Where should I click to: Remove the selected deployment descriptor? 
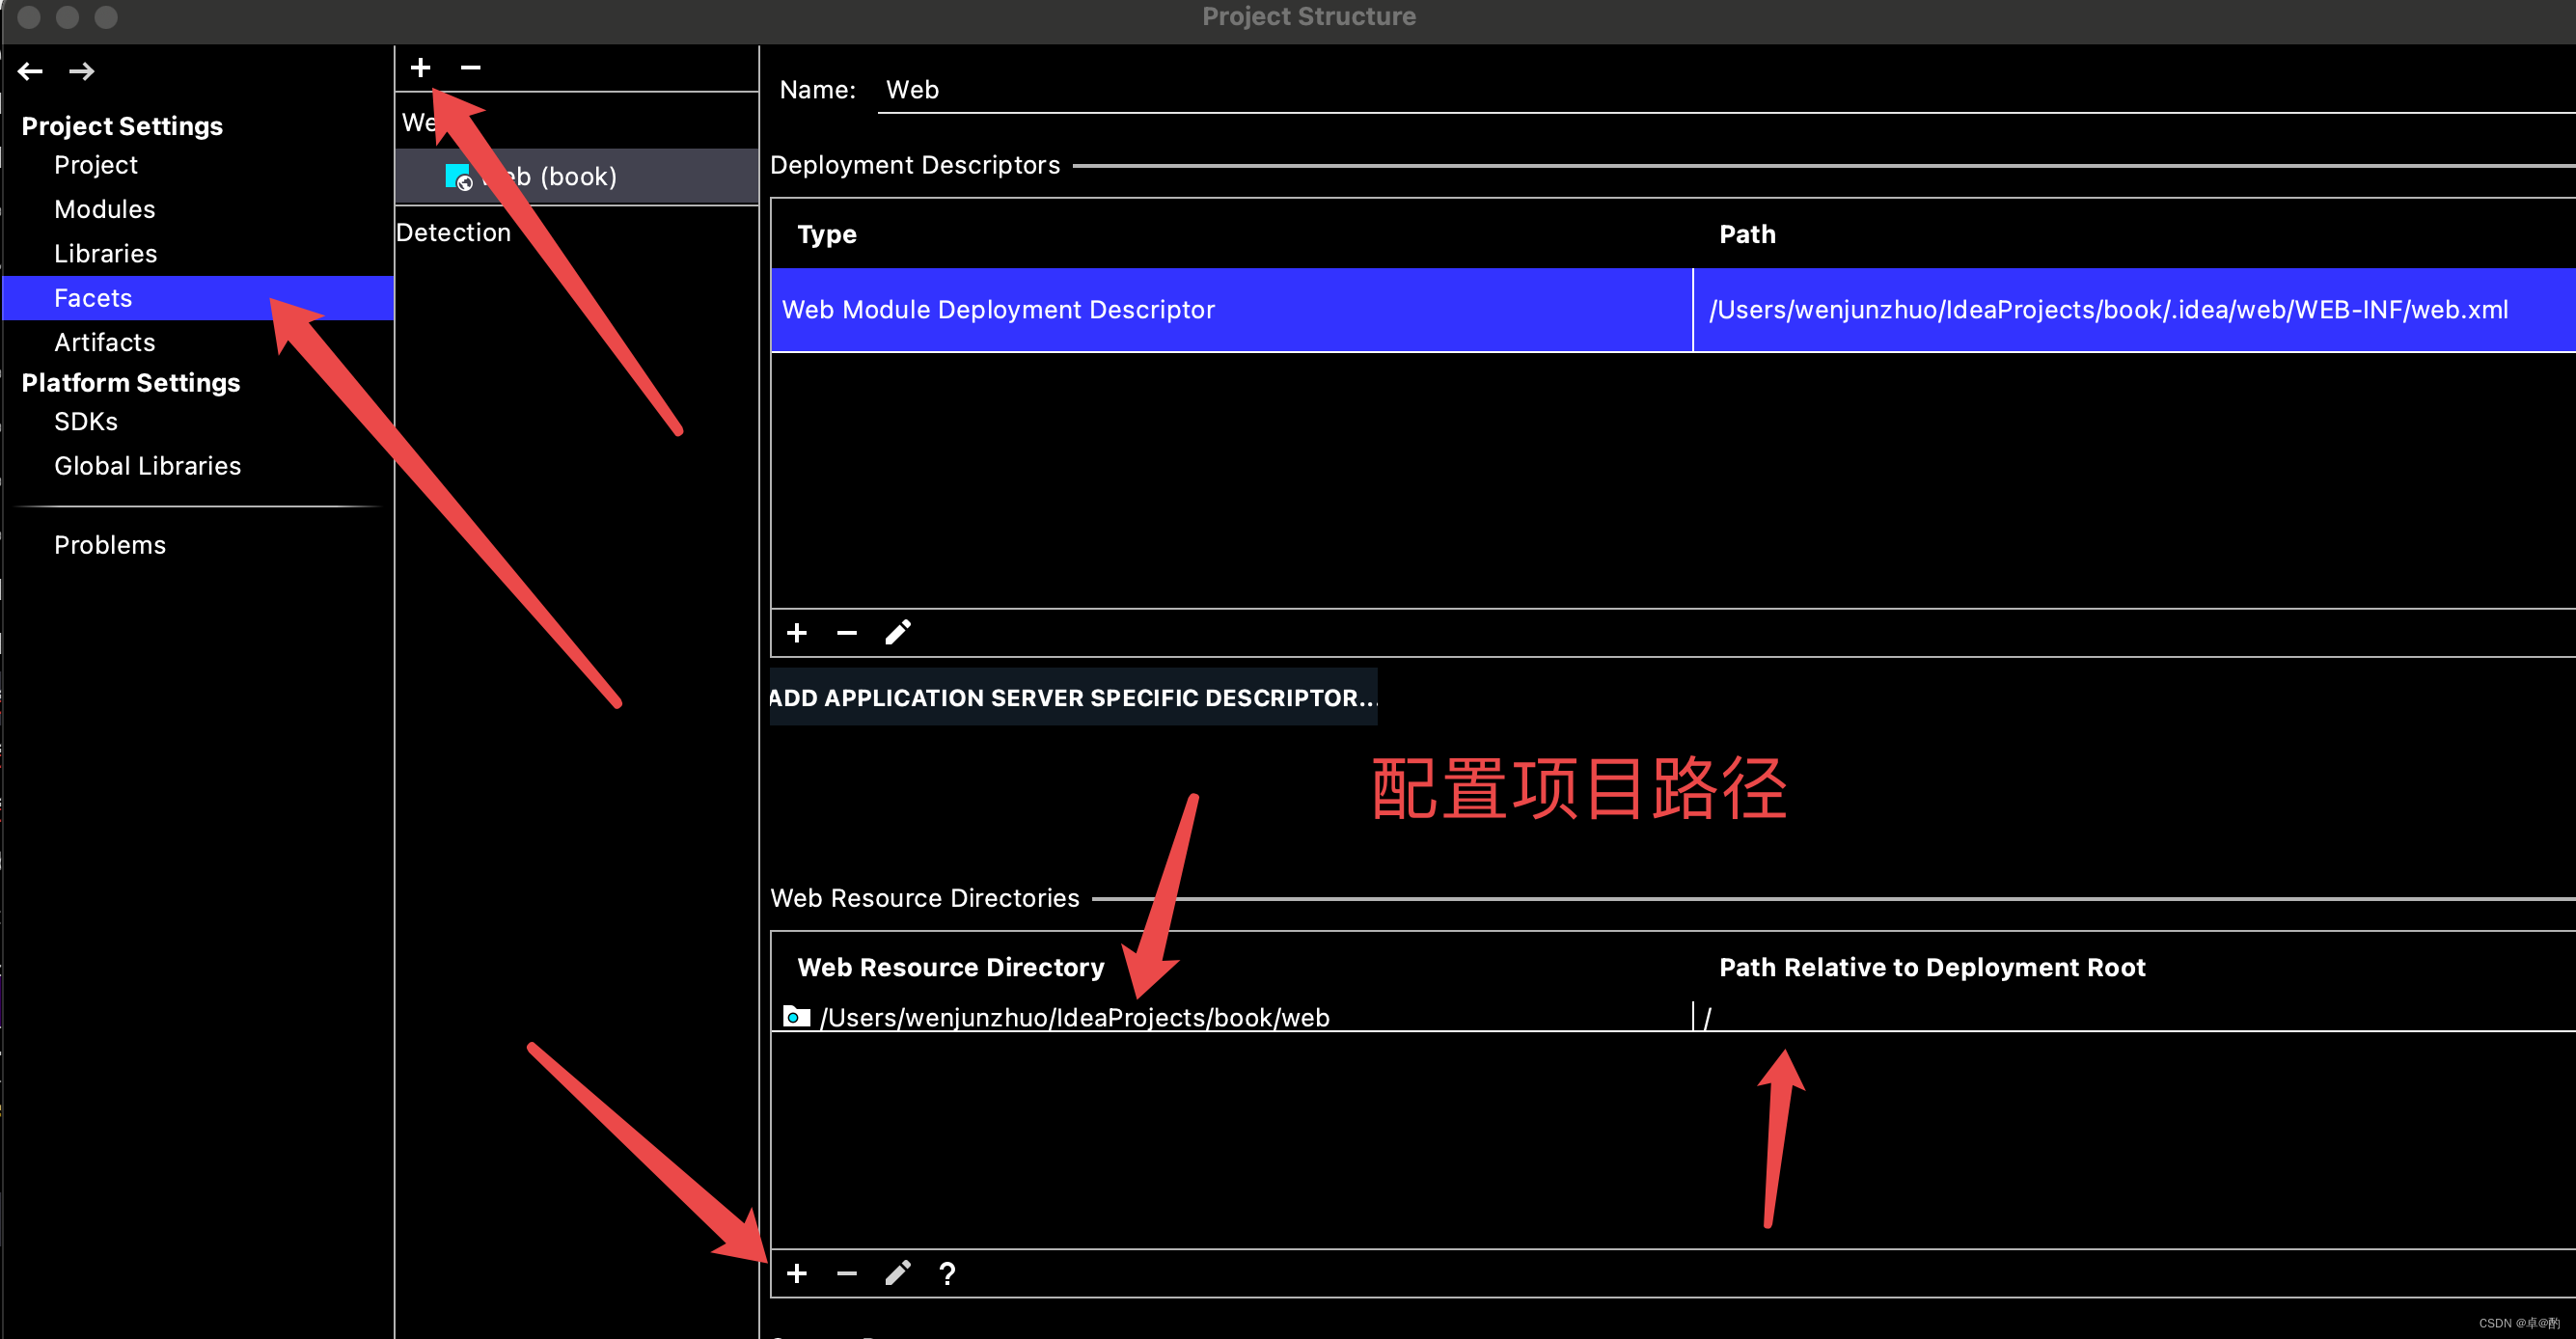coord(846,633)
